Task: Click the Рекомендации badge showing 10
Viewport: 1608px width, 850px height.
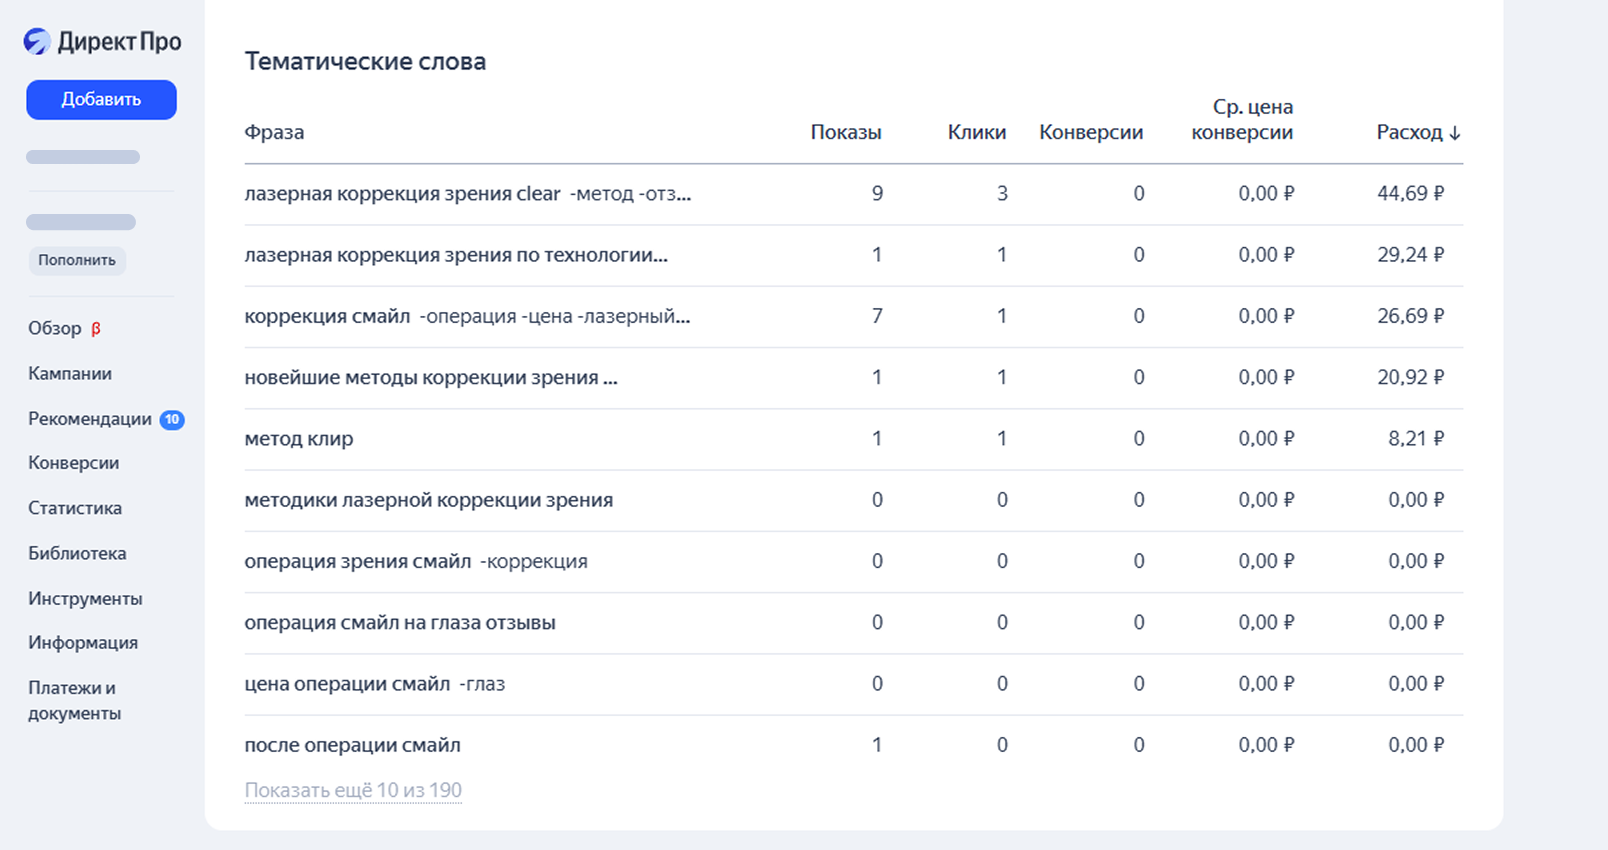Action: pyautogui.click(x=172, y=419)
